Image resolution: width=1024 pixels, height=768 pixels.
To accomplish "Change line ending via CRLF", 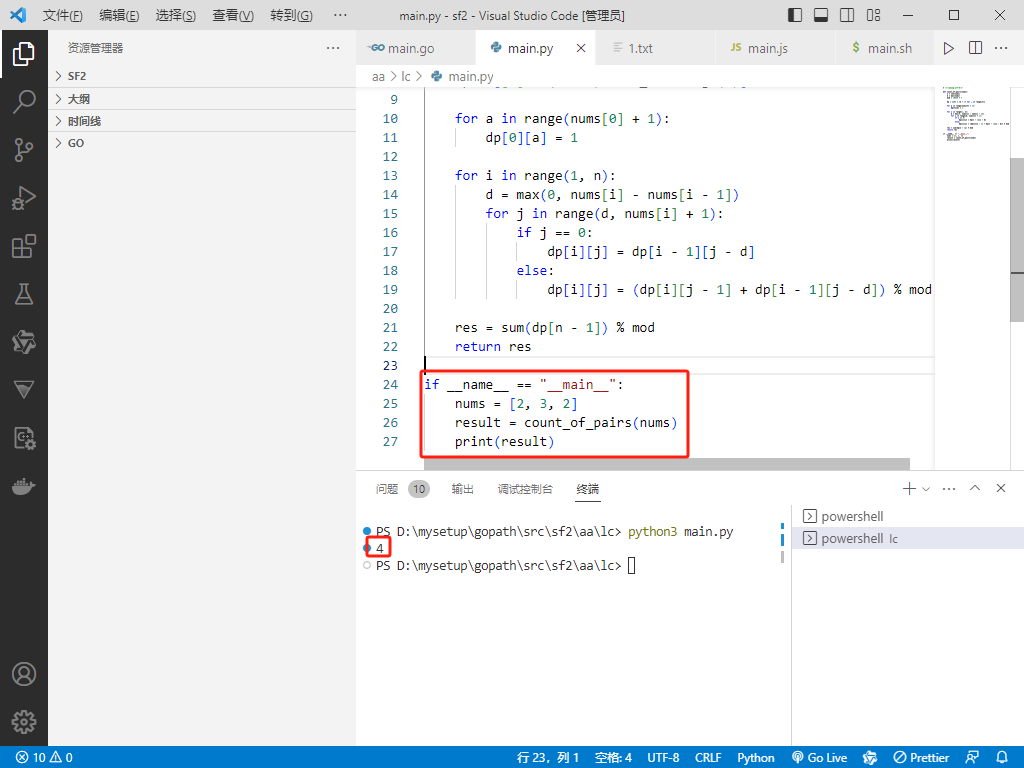I will pyautogui.click(x=708, y=758).
